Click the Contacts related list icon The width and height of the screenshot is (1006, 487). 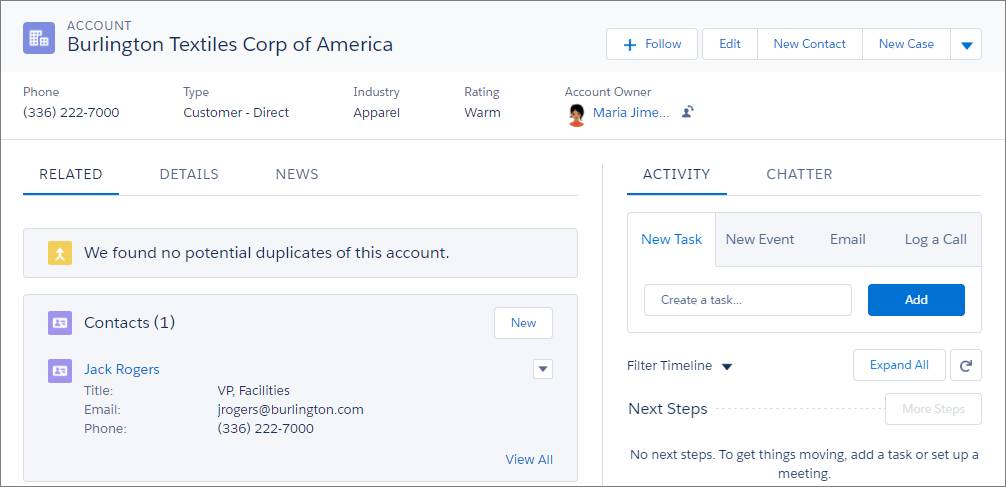point(60,323)
